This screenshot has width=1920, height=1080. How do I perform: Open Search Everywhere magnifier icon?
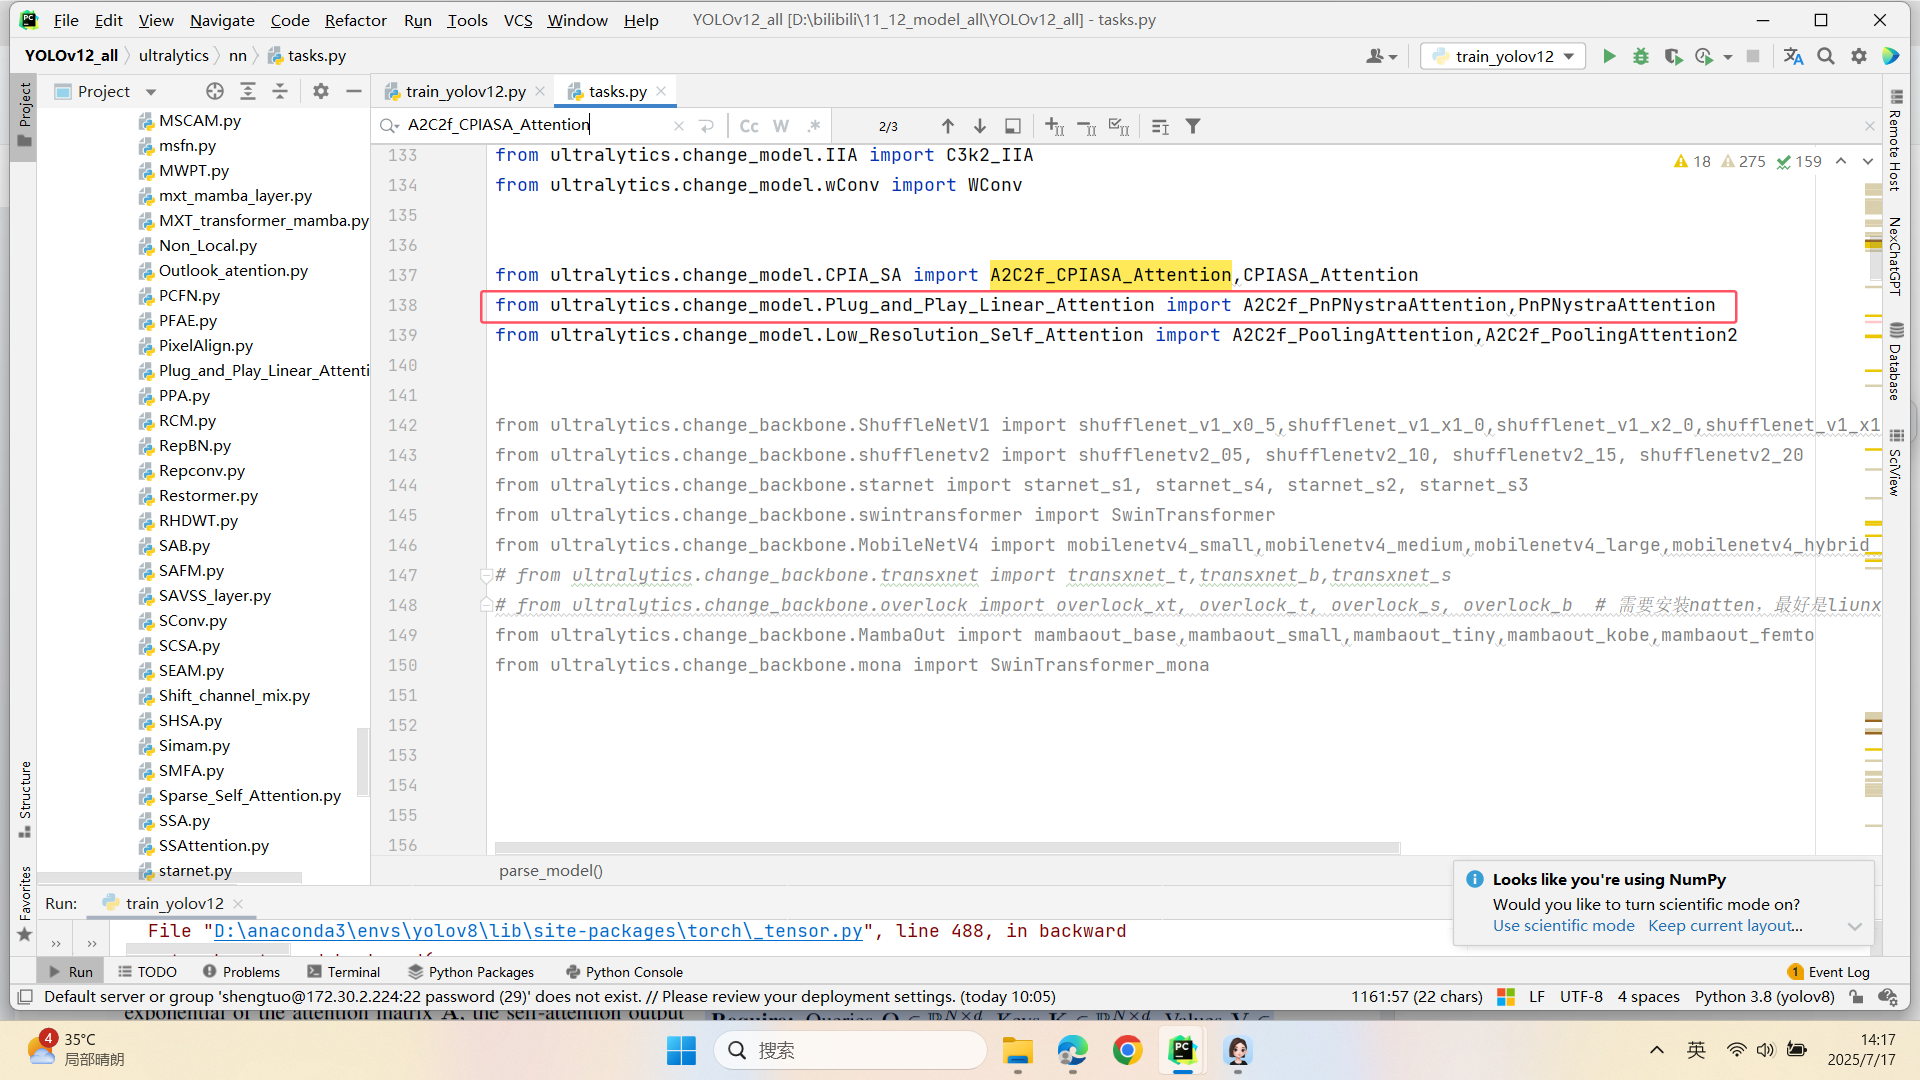(1826, 56)
